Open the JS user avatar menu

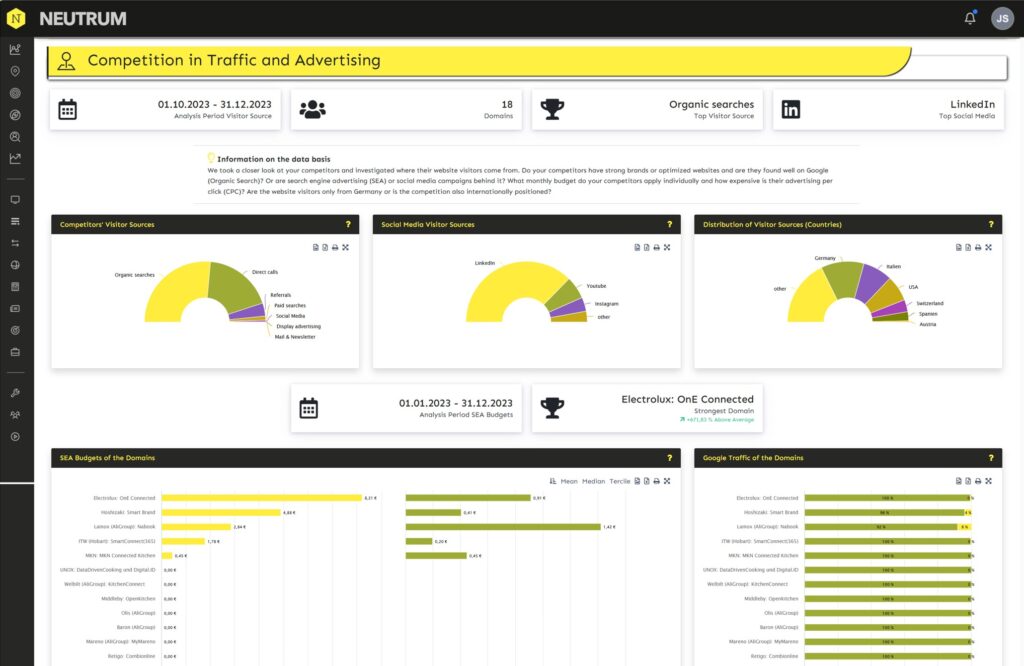[x=1002, y=18]
